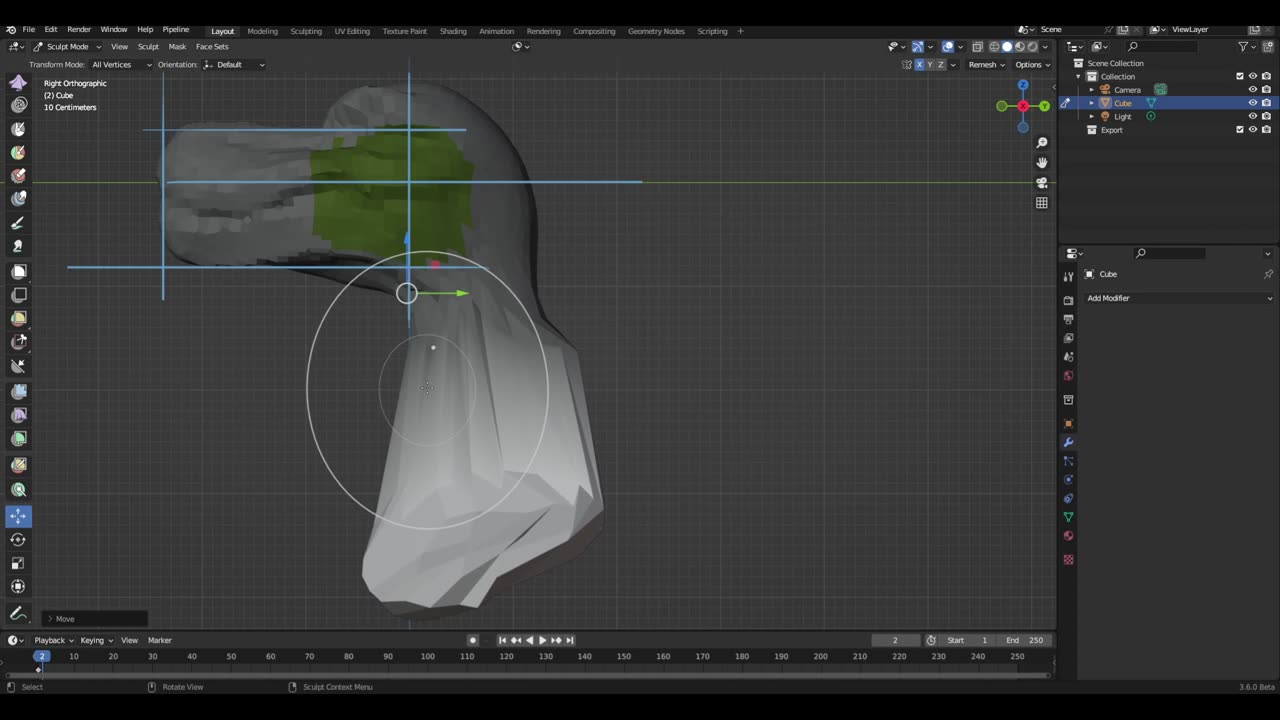
Task: Select the Box Mask tool
Action: [x=18, y=271]
